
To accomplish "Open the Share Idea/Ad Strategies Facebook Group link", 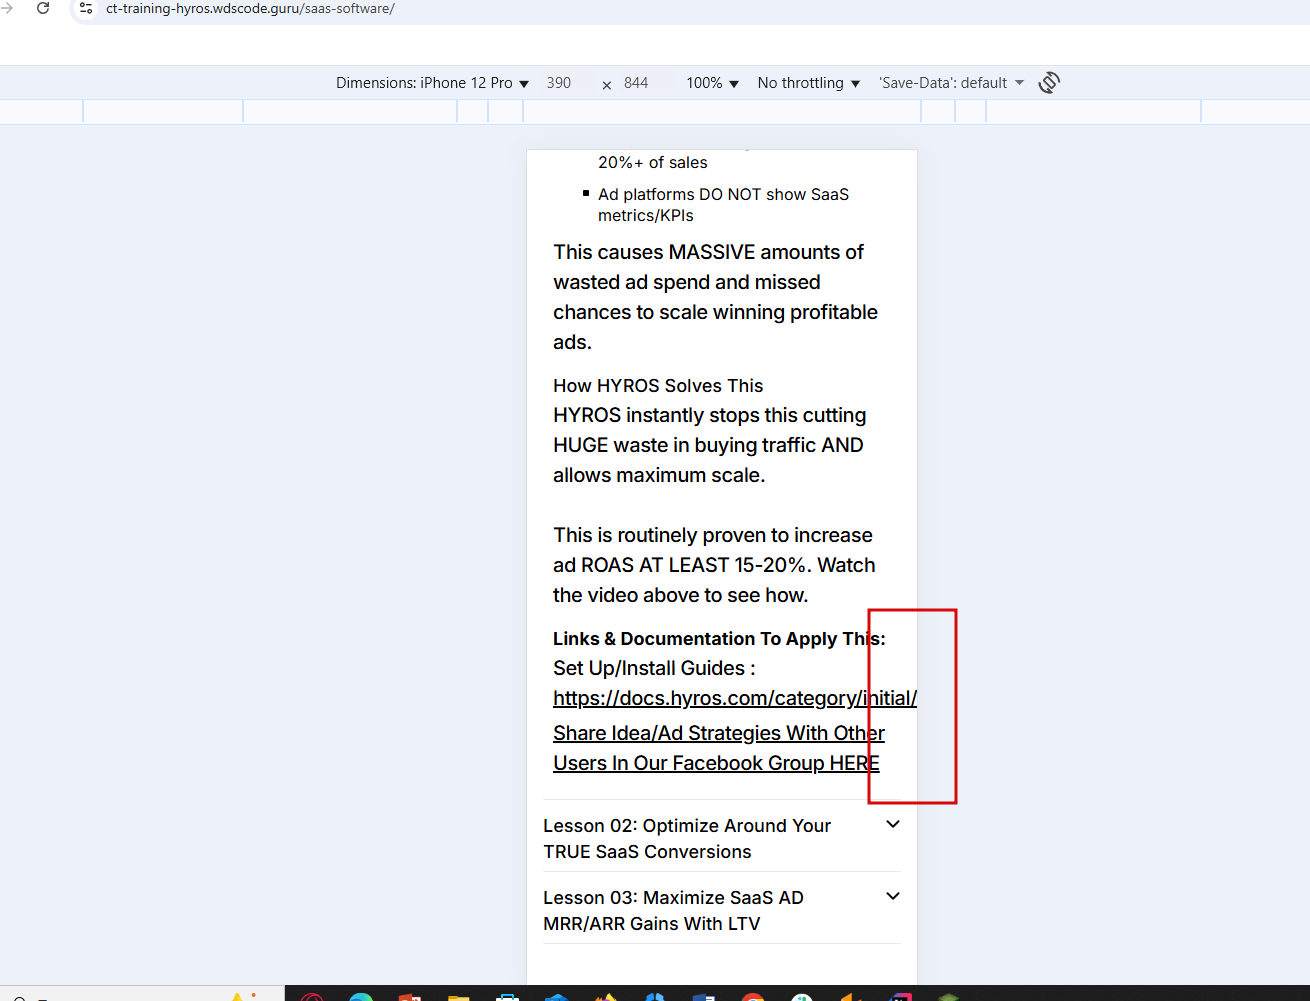I will coord(719,748).
